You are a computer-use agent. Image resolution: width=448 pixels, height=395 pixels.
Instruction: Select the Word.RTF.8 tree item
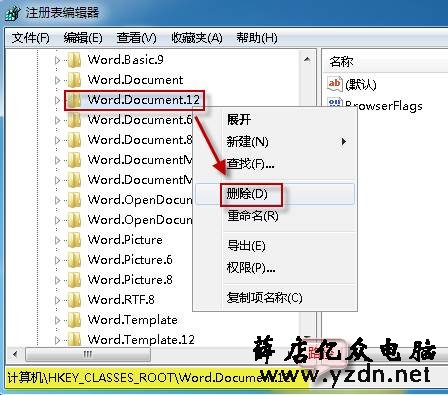[121, 300]
